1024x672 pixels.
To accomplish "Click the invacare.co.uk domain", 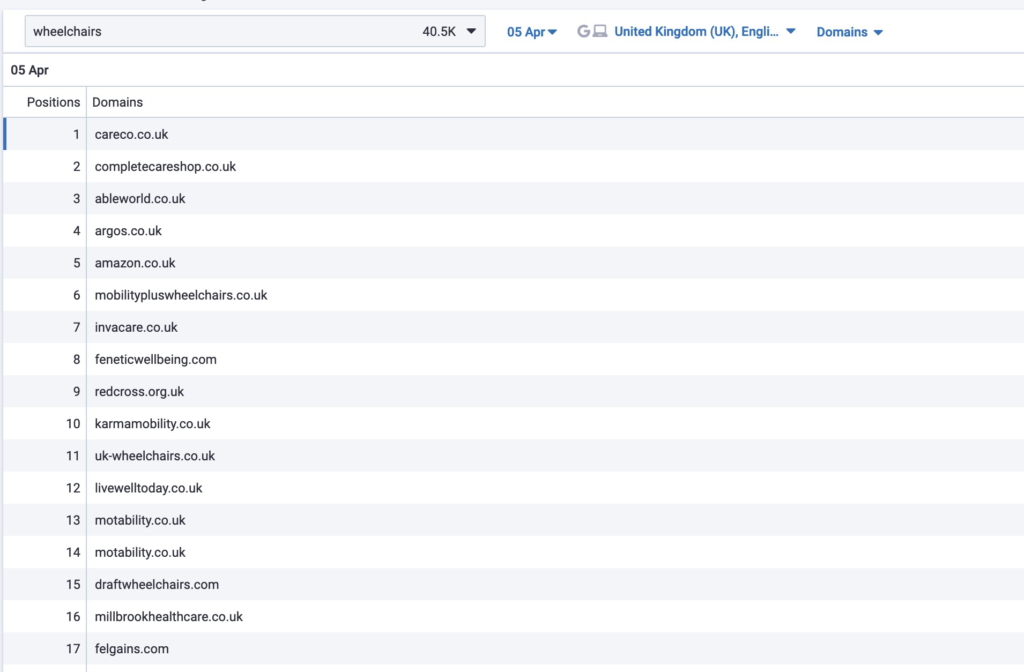I will coord(136,327).
